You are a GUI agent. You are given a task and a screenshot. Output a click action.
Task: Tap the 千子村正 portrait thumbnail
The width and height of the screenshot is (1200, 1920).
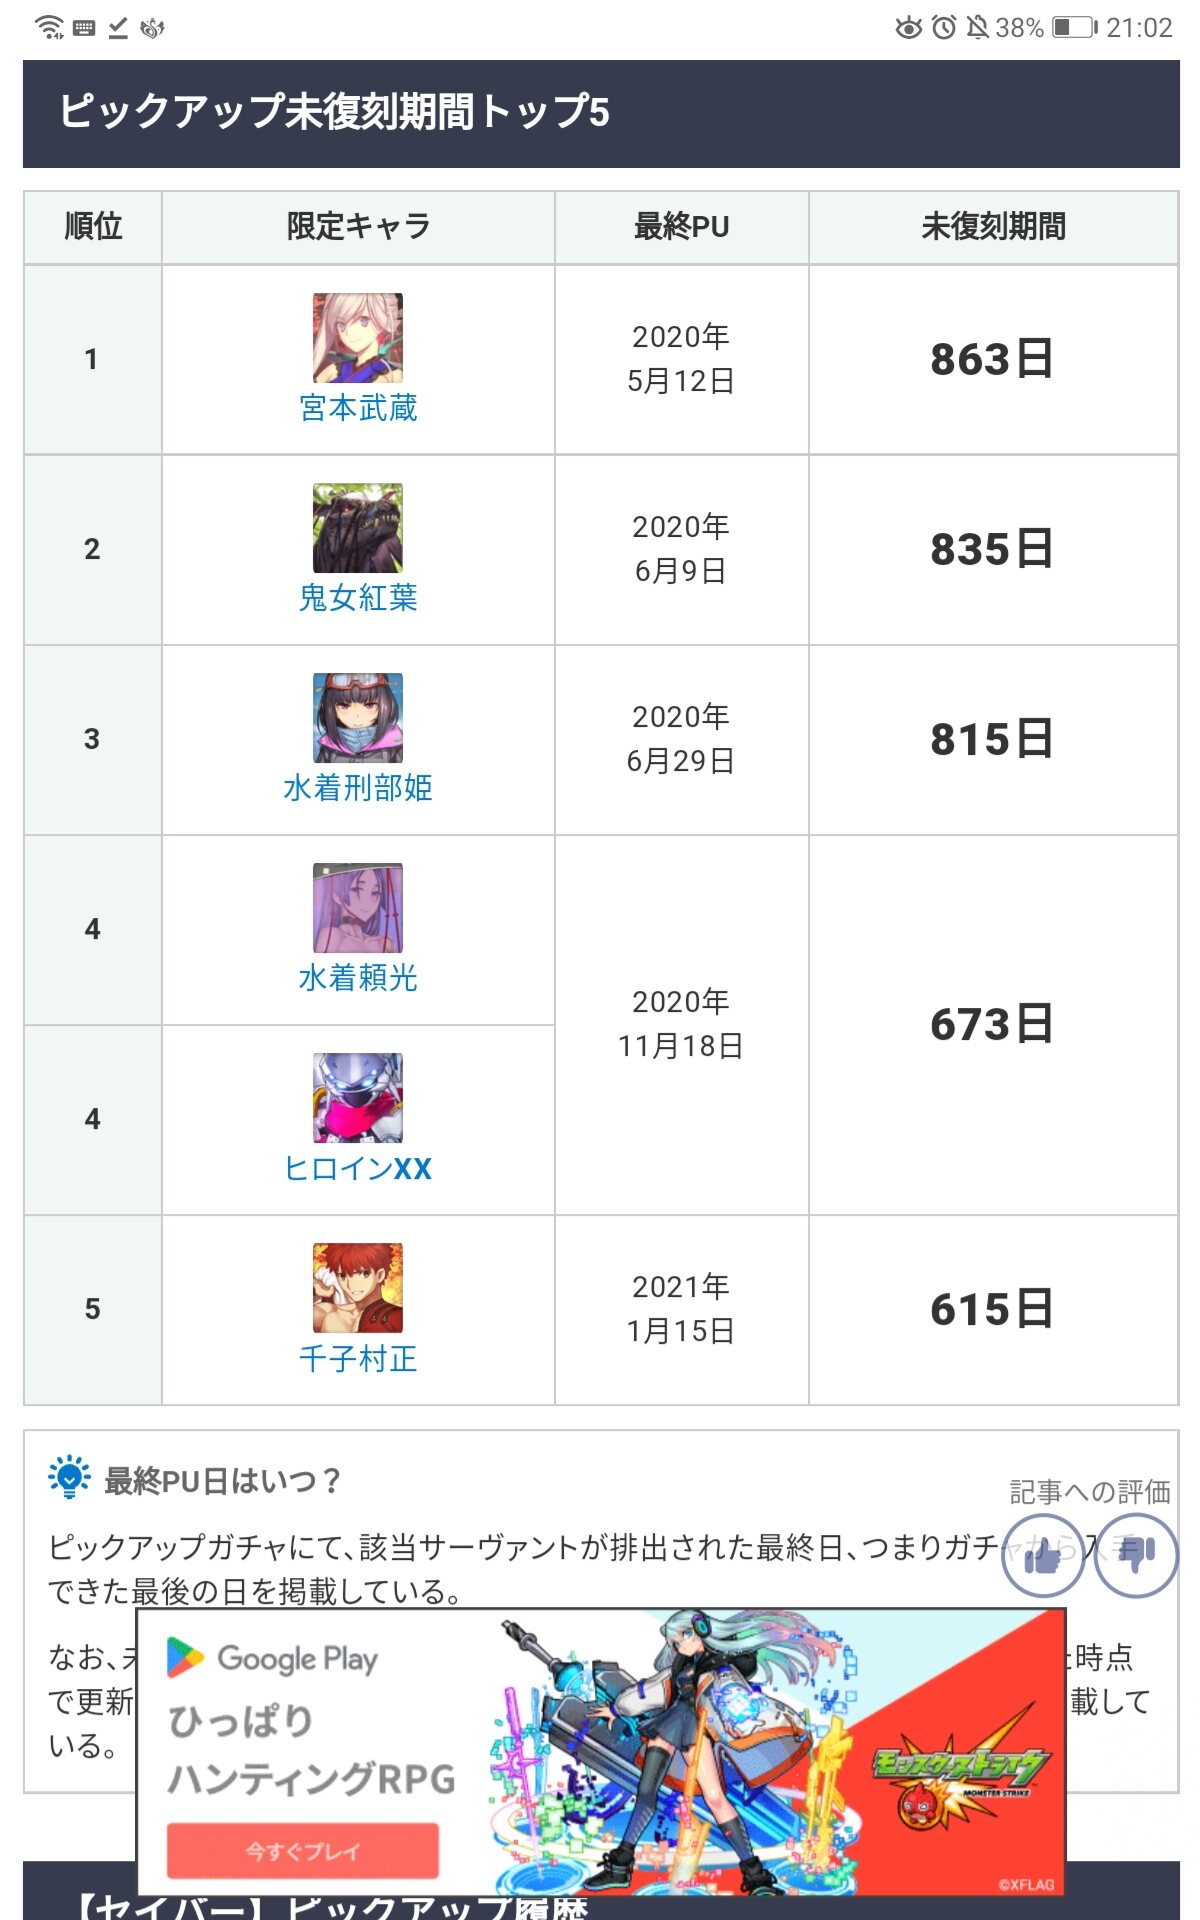[x=358, y=1288]
